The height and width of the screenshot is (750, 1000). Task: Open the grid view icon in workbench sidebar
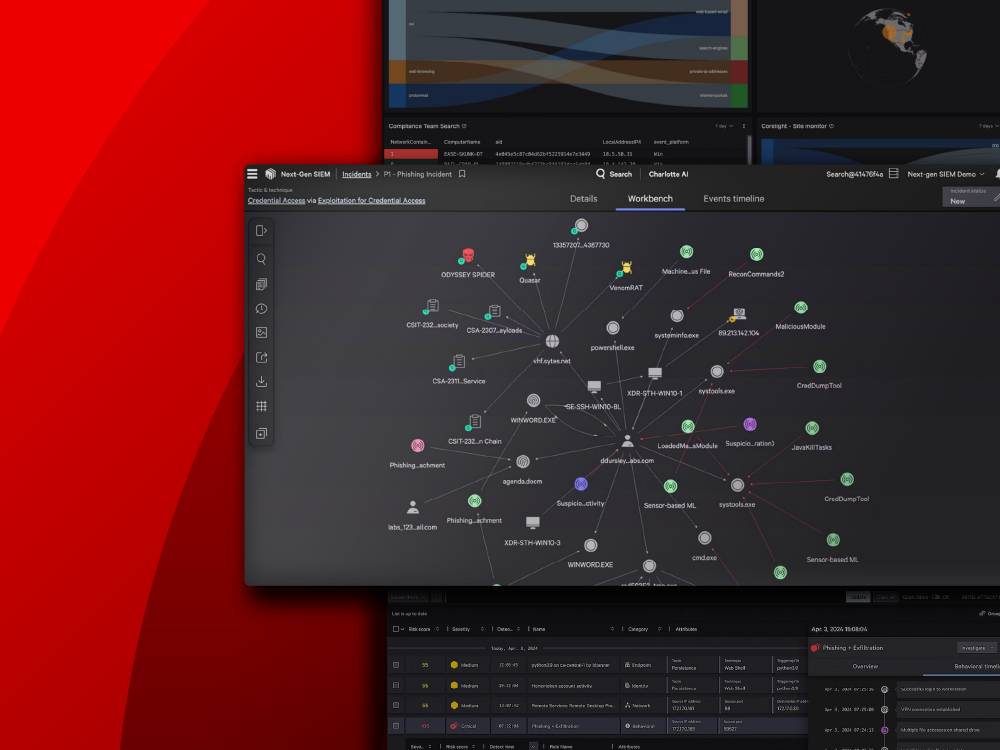[261, 406]
